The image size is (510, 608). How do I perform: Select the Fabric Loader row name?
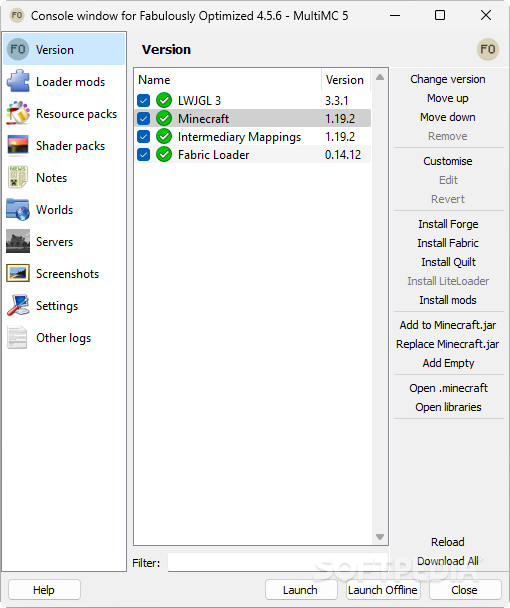(213, 155)
